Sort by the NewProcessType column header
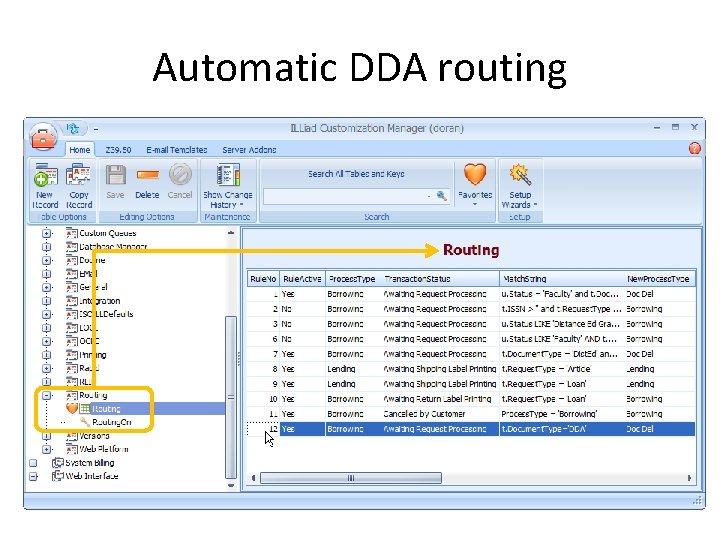The image size is (720, 540). [658, 279]
